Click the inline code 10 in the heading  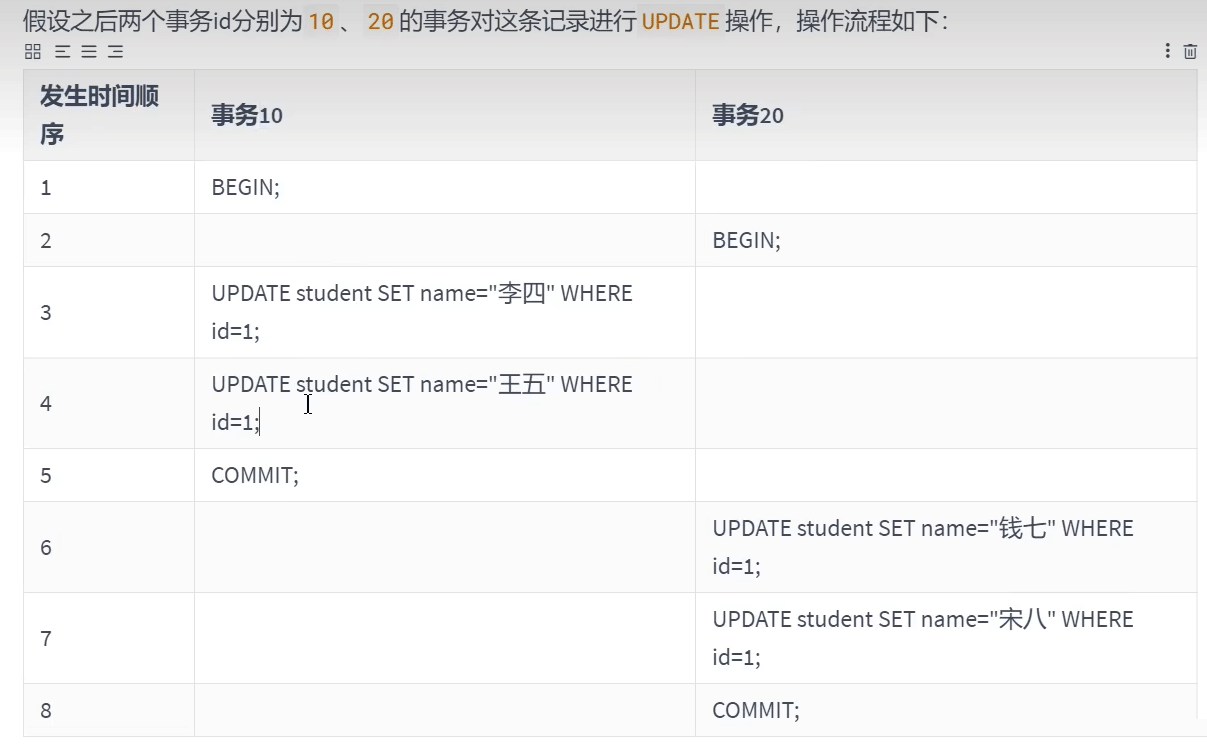[321, 22]
